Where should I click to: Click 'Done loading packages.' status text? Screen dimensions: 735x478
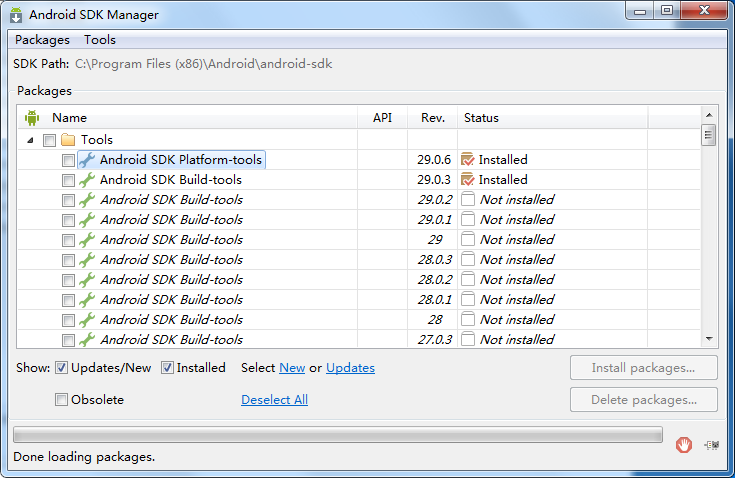coord(84,456)
